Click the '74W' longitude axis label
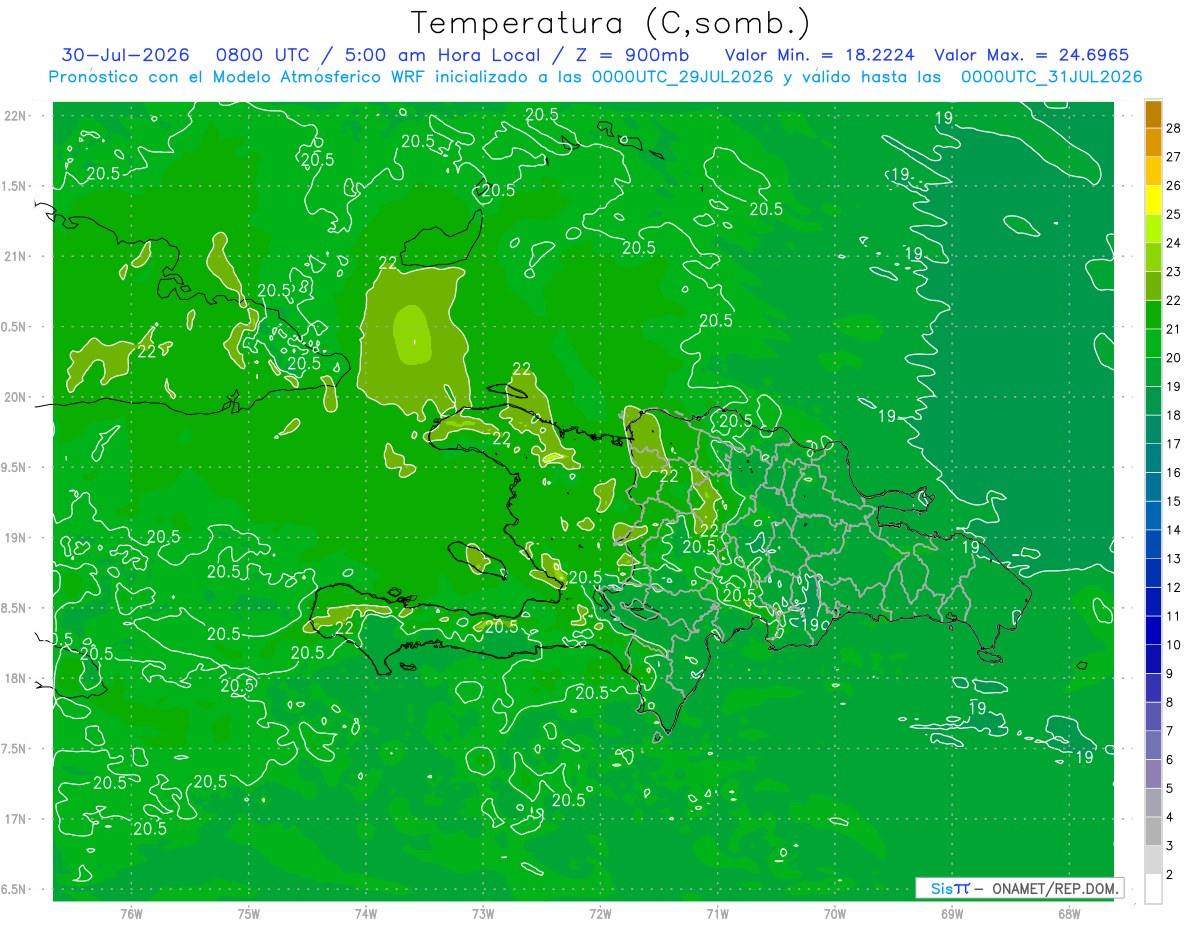Image resolution: width=1200 pixels, height=927 pixels. [366, 913]
